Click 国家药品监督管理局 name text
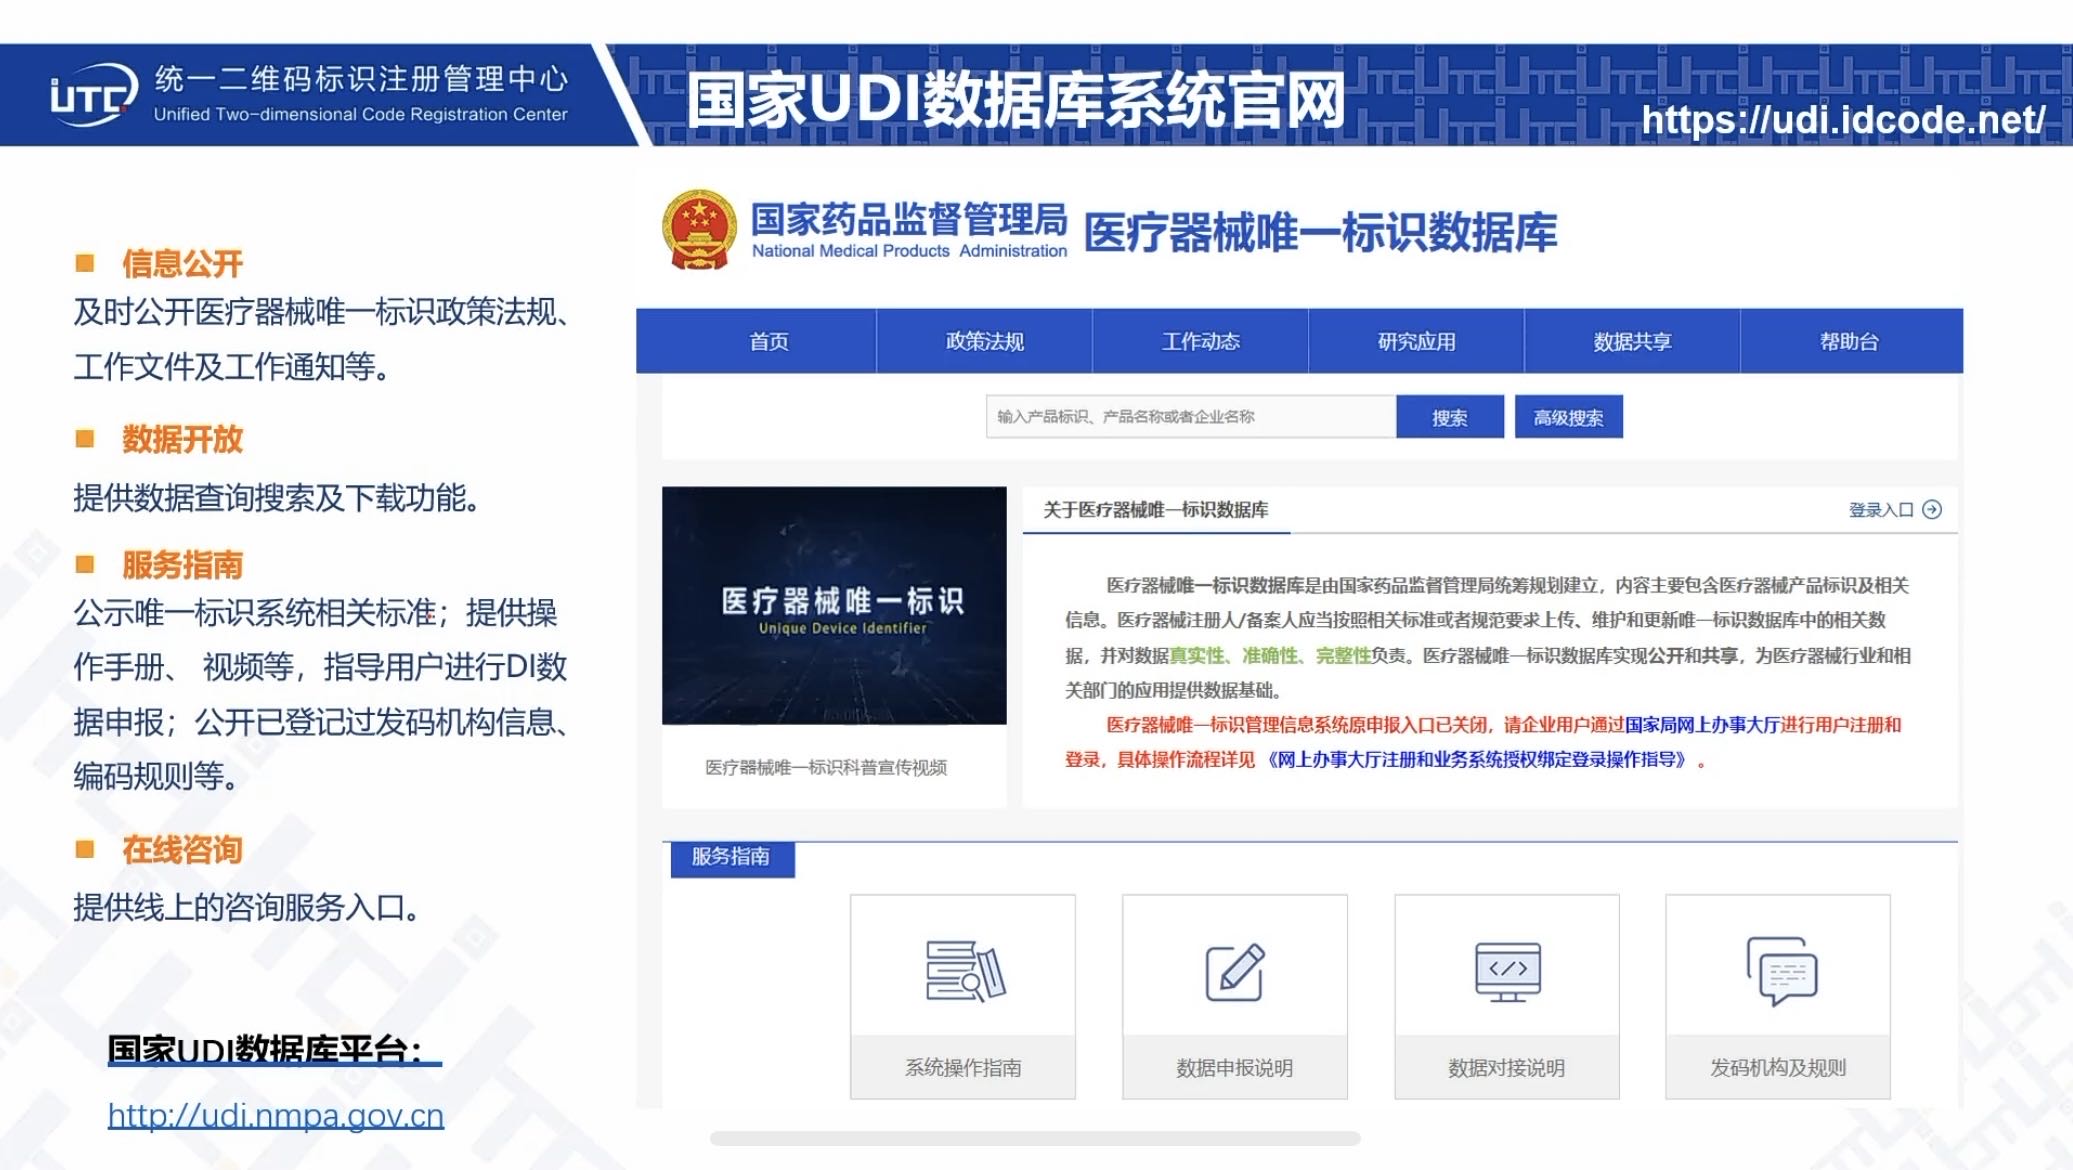 pyautogui.click(x=909, y=218)
